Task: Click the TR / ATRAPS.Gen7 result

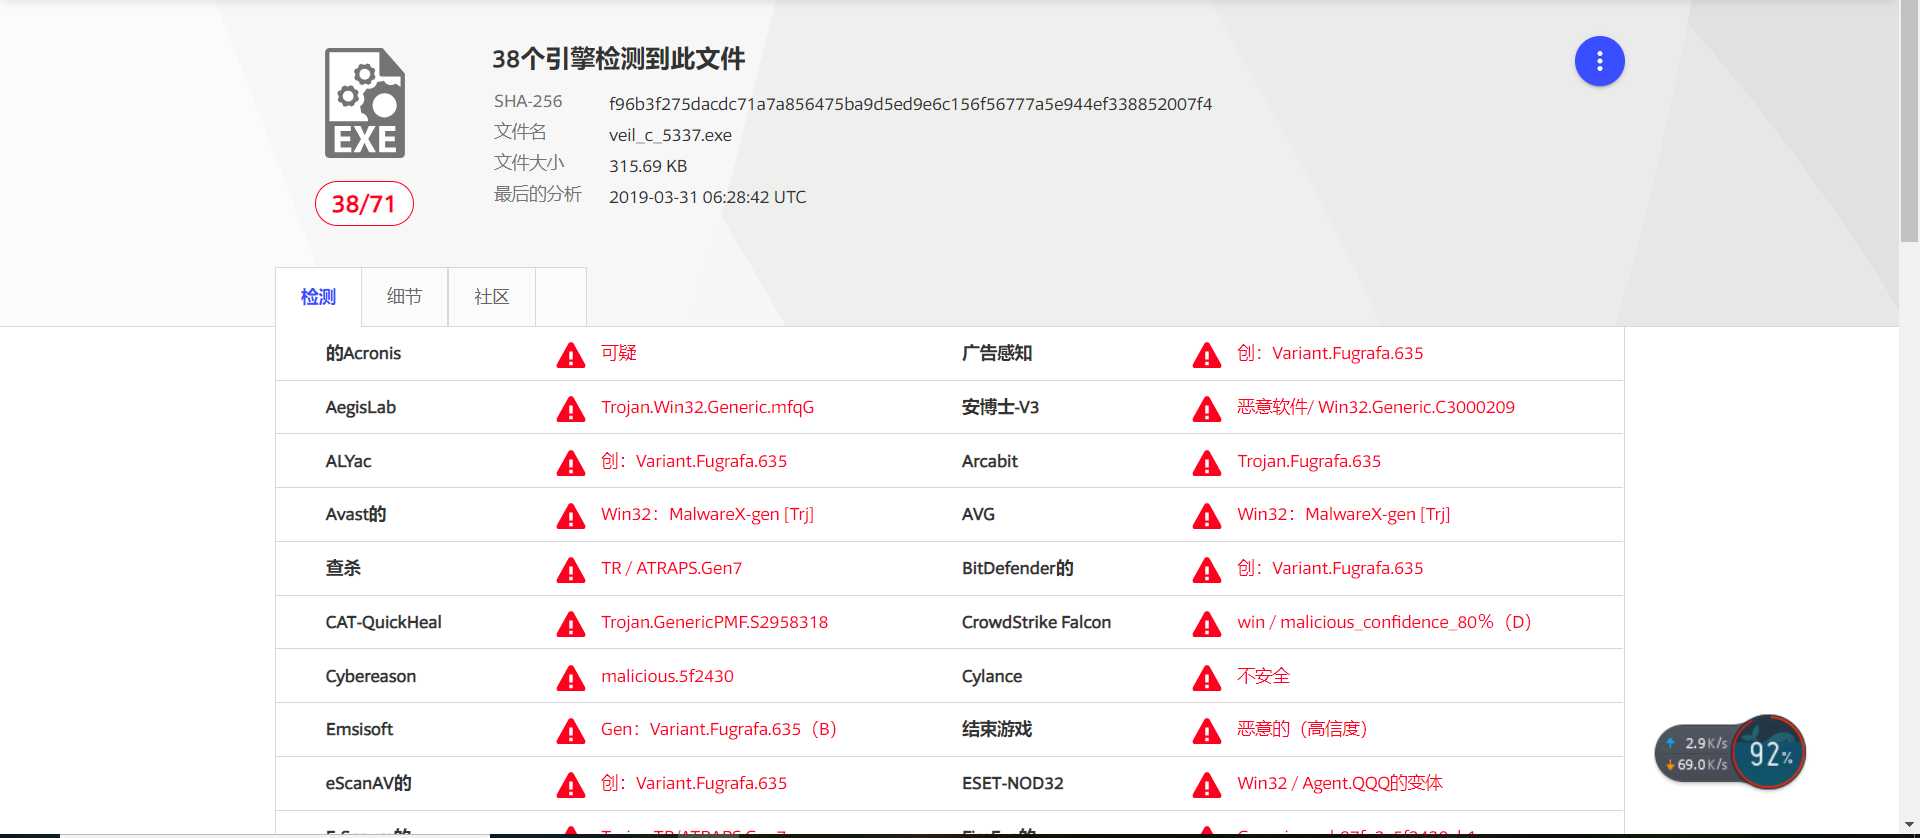Action: click(x=671, y=568)
